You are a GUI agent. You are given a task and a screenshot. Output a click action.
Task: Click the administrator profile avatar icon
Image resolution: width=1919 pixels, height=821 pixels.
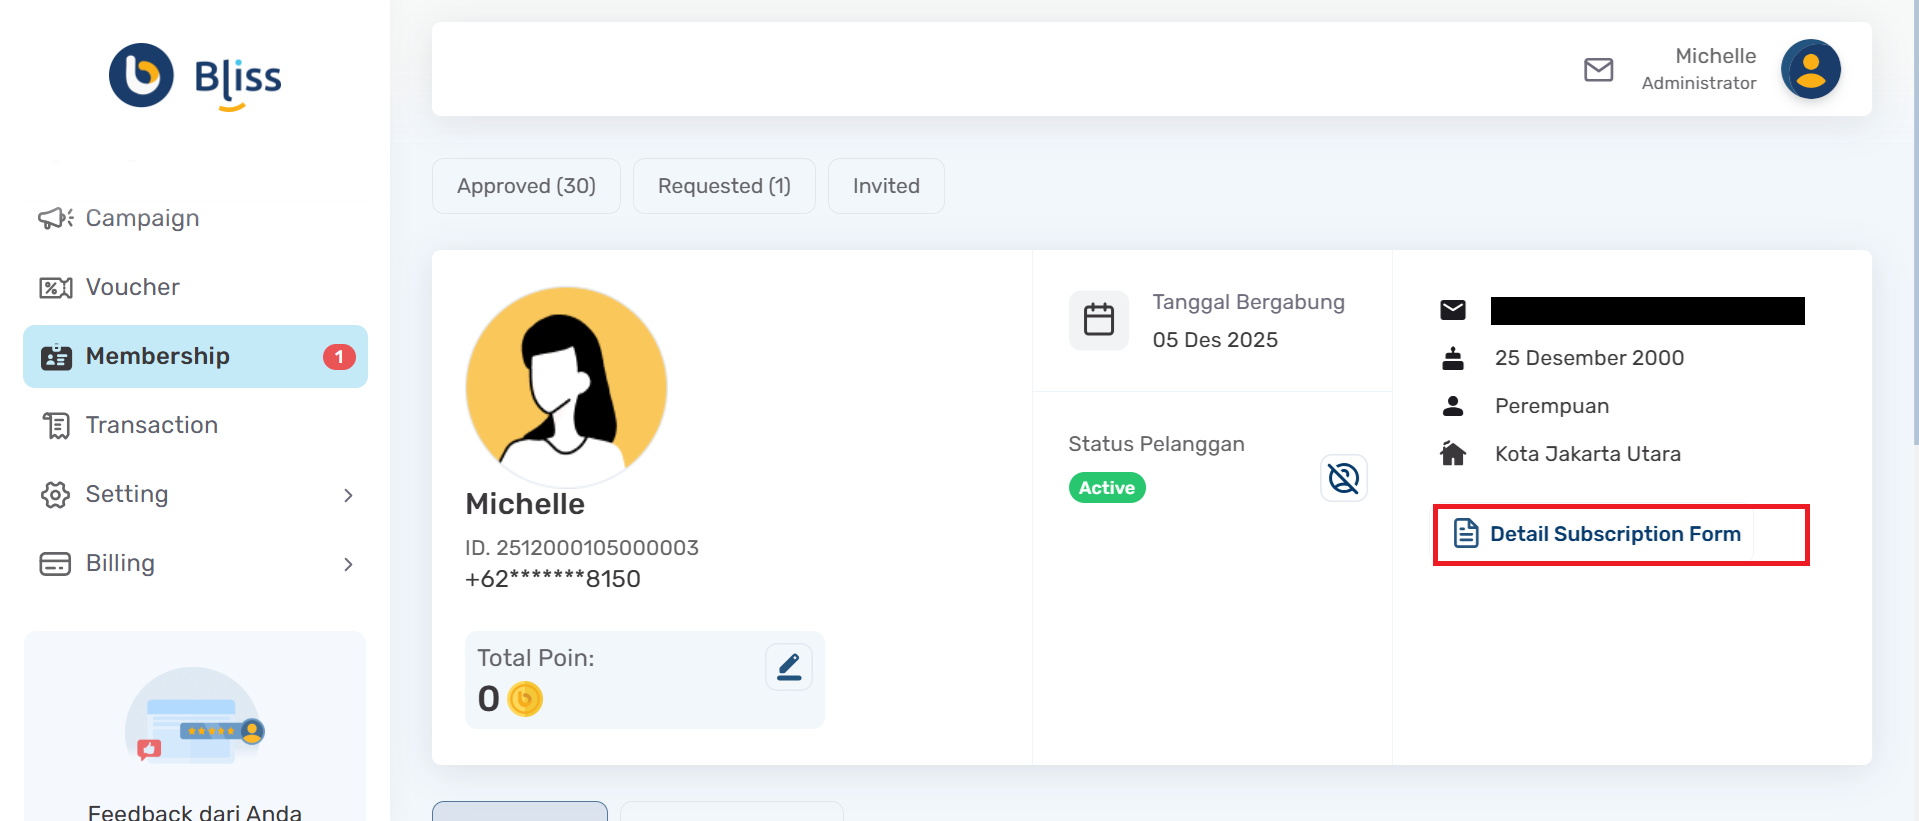1810,70
